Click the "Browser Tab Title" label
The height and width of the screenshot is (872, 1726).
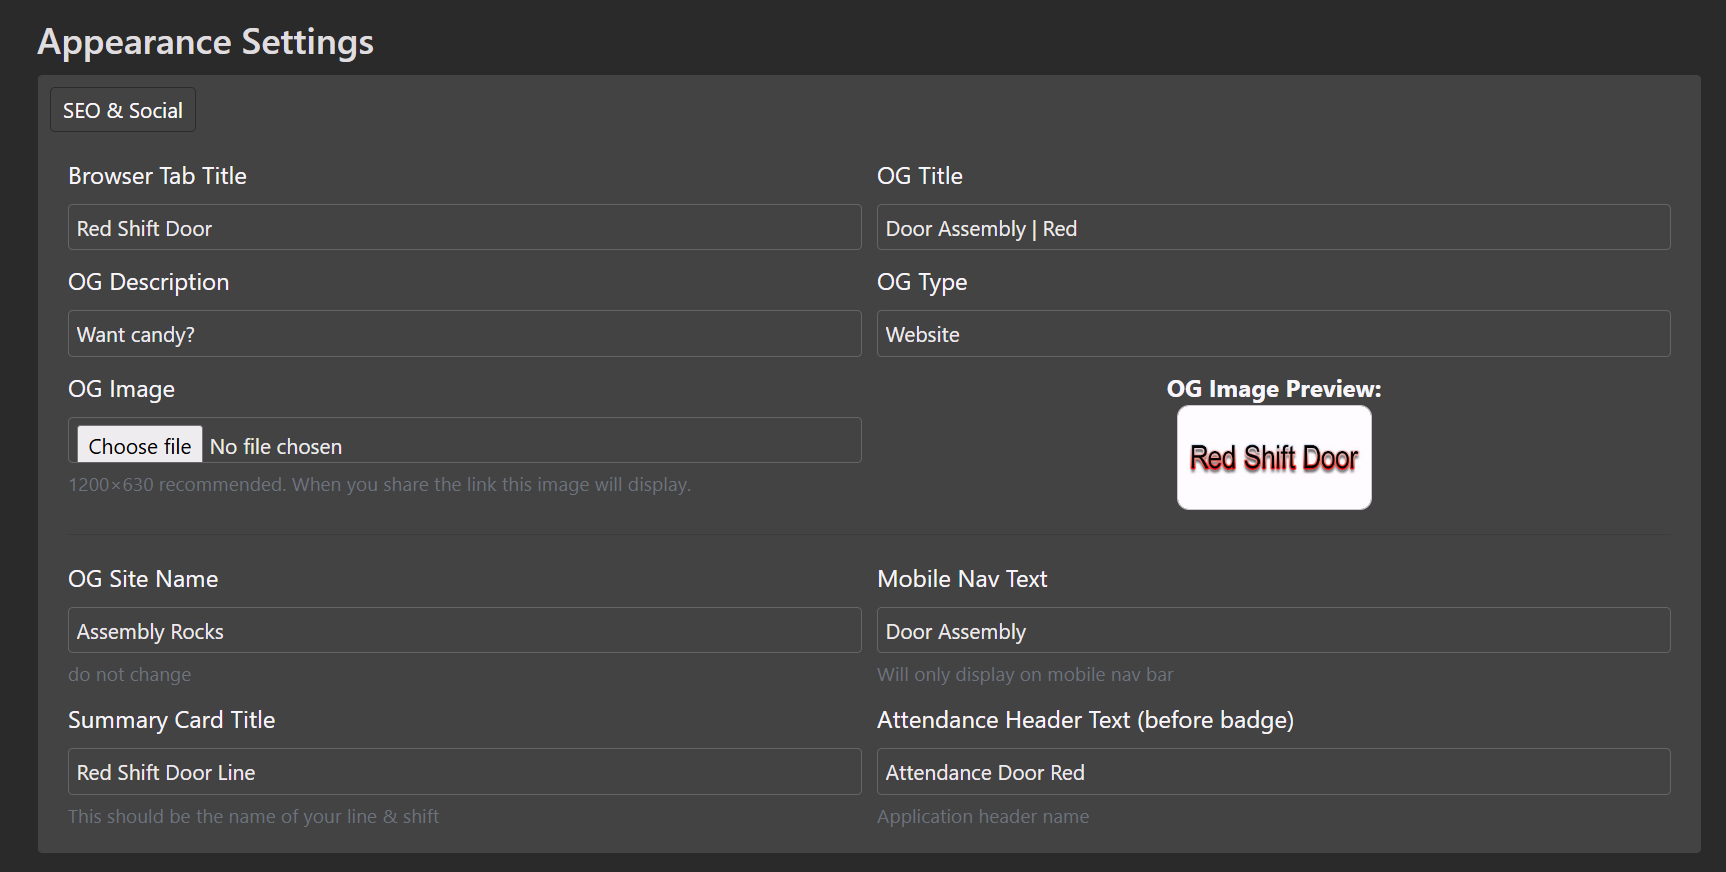coord(157,176)
